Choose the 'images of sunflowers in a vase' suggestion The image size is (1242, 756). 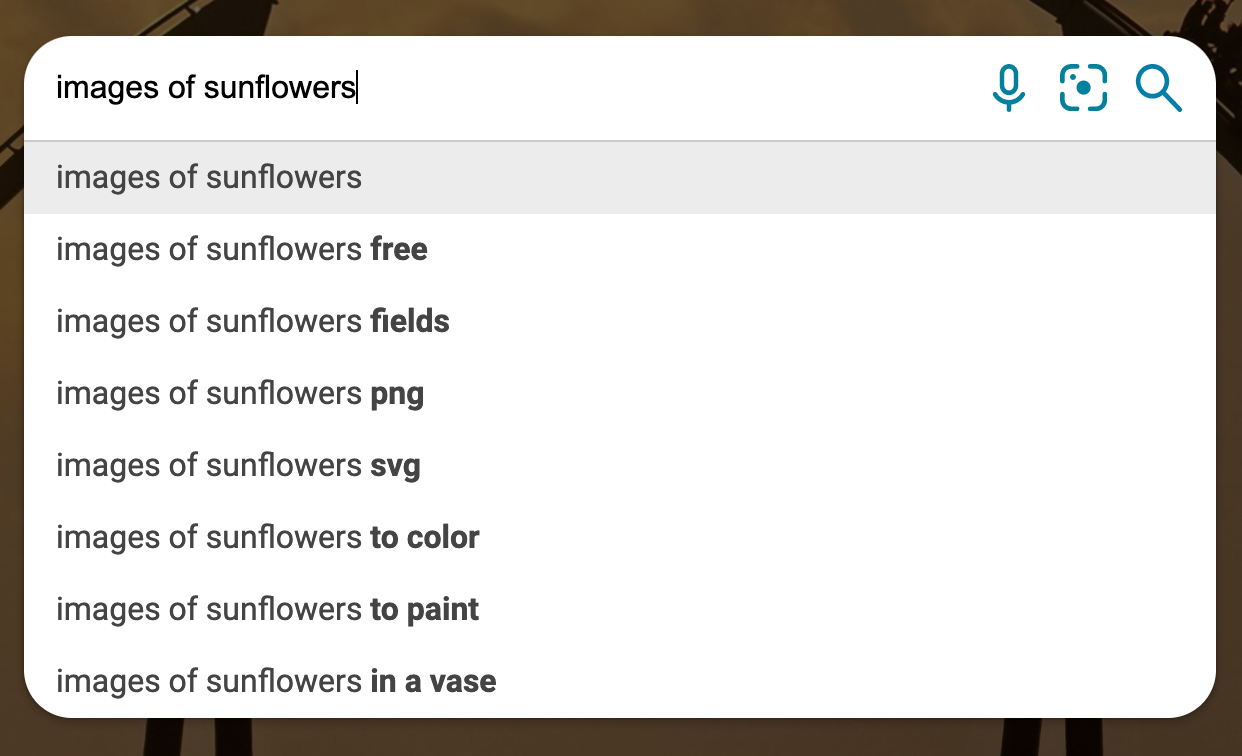[276, 681]
